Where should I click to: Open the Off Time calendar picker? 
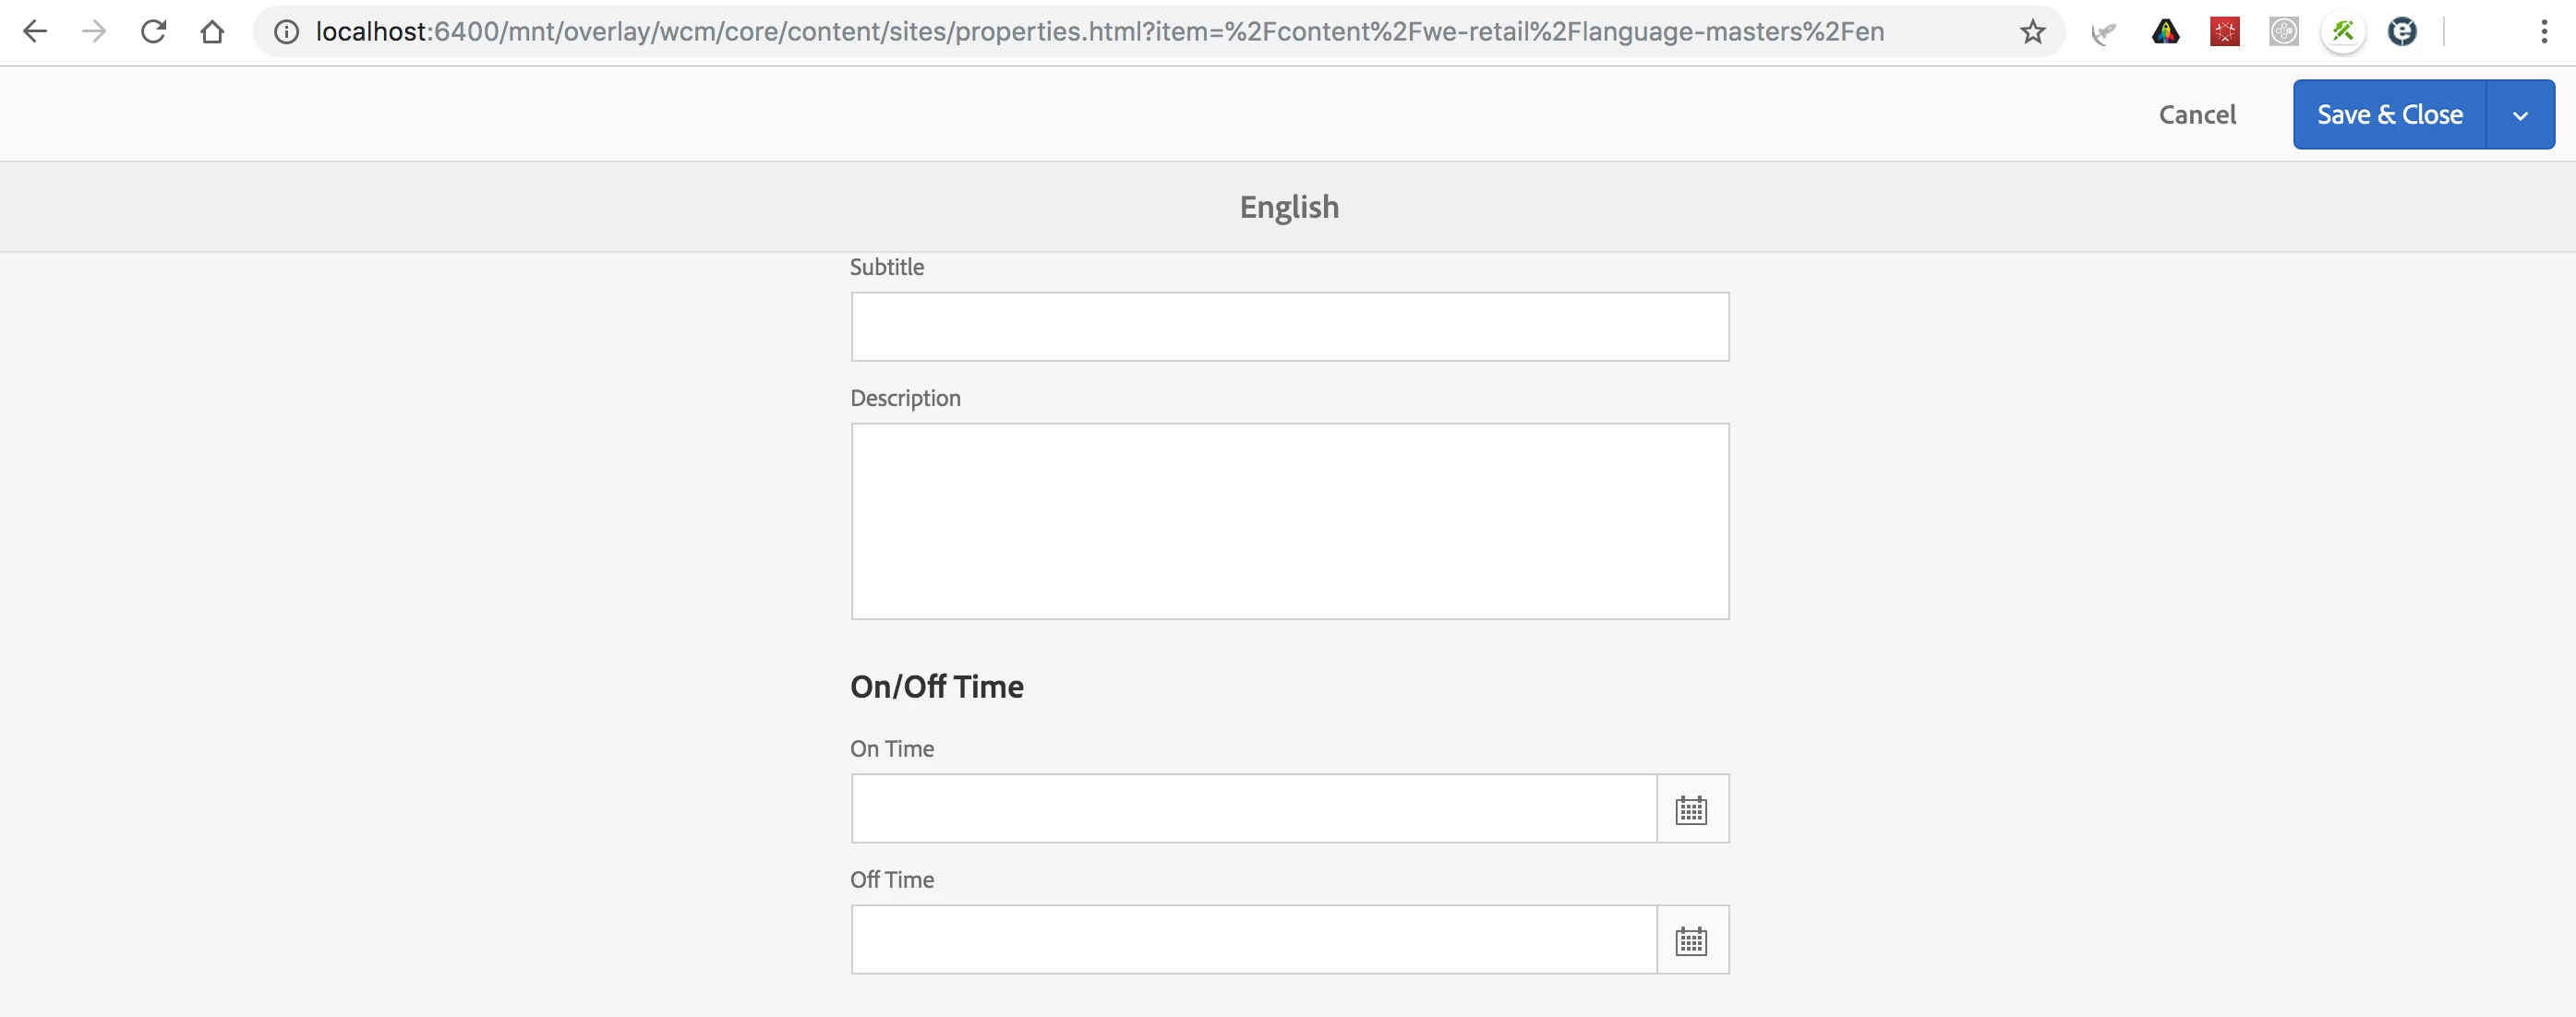click(x=1691, y=940)
